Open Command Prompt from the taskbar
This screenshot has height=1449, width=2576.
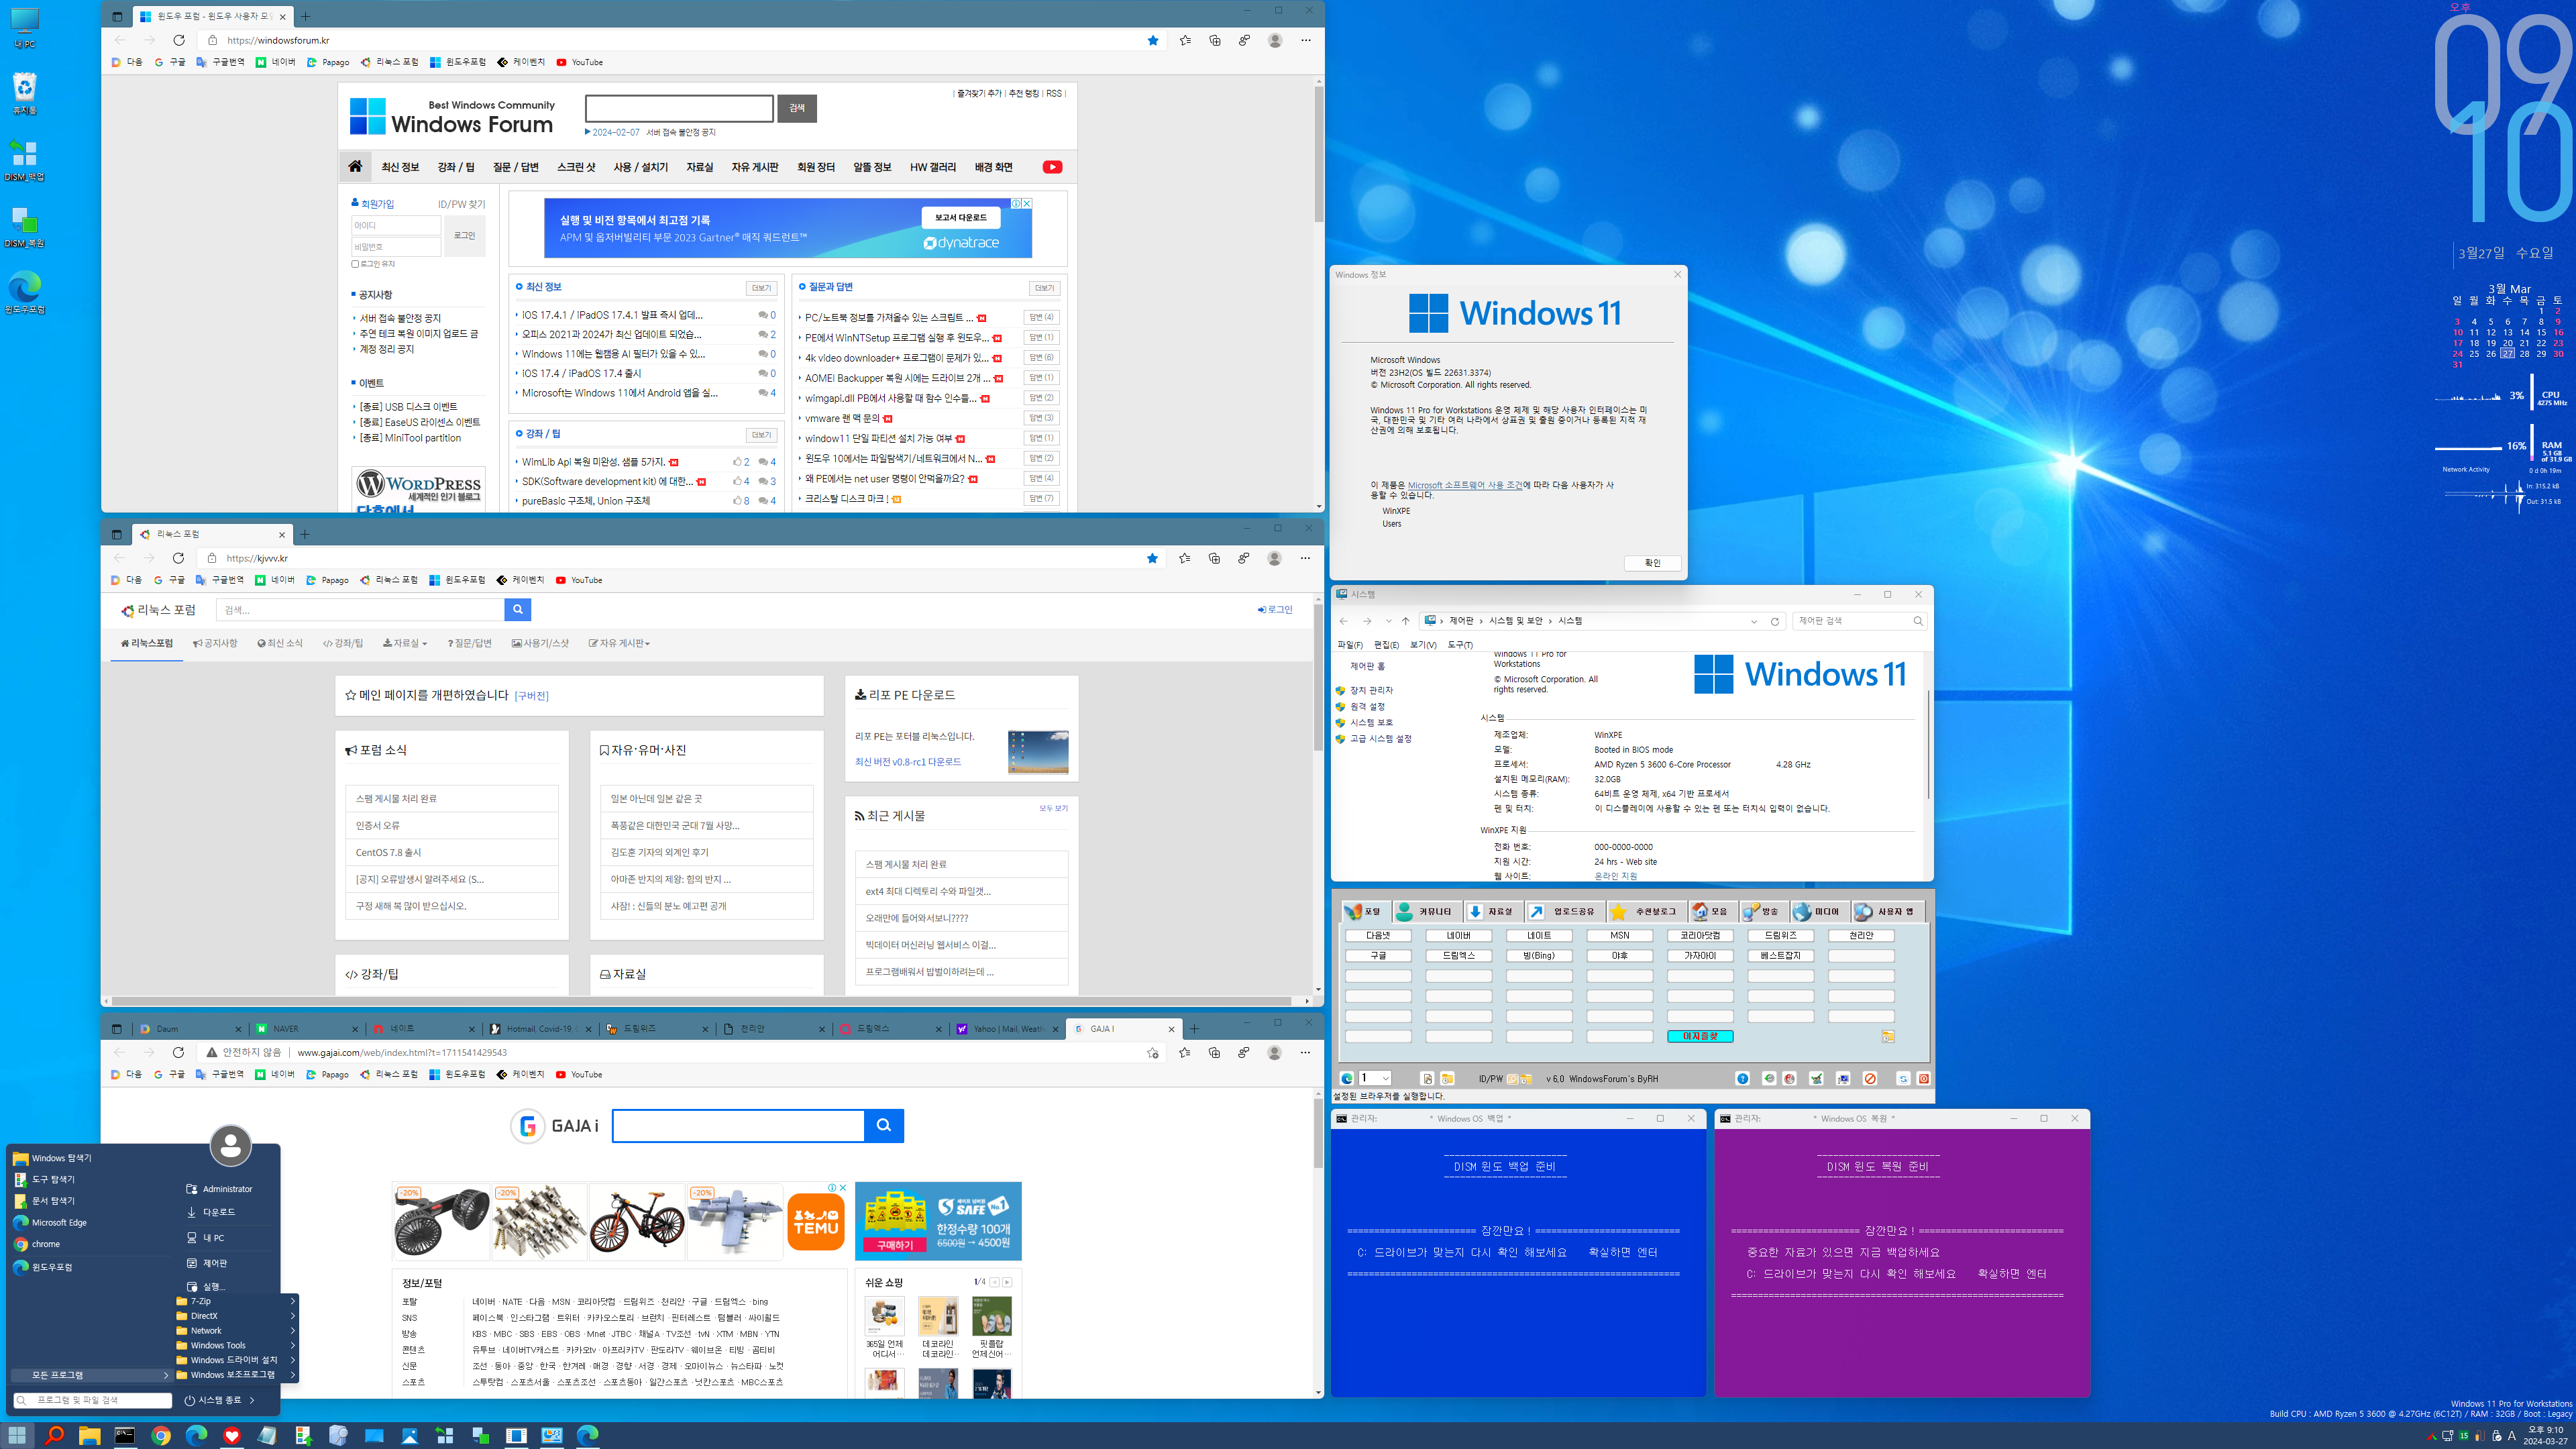125,1435
